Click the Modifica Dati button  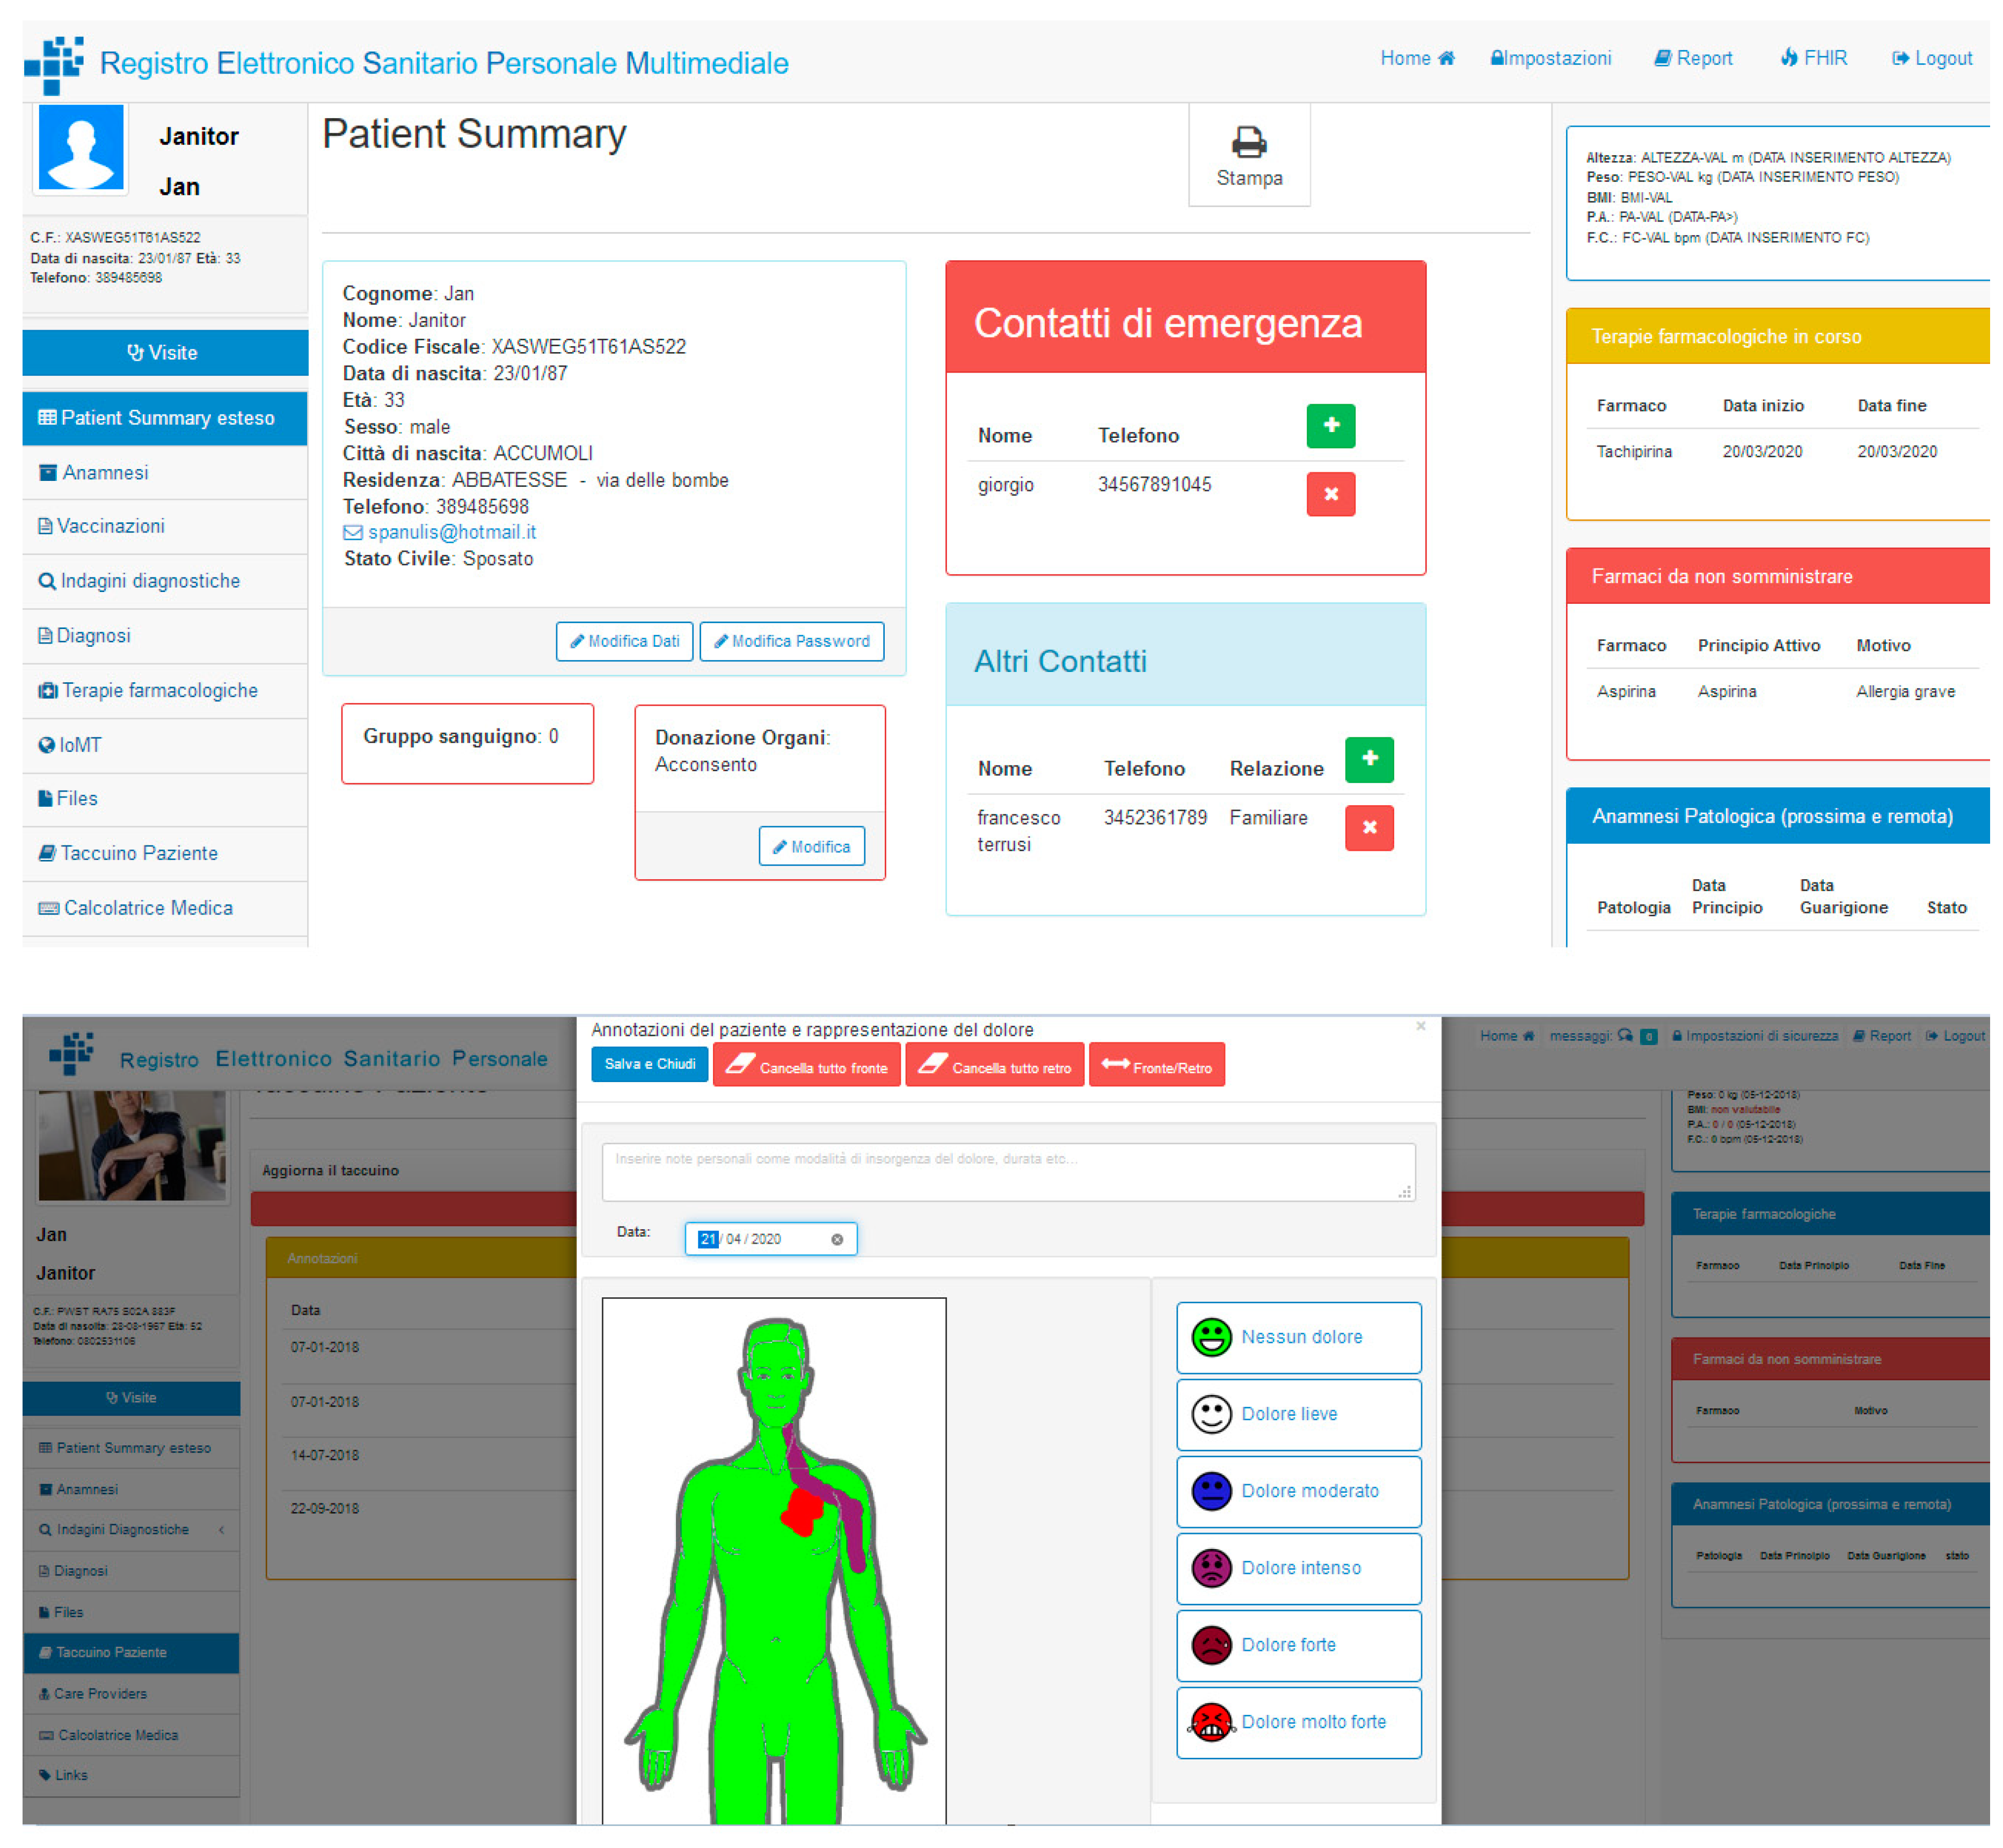tap(624, 641)
